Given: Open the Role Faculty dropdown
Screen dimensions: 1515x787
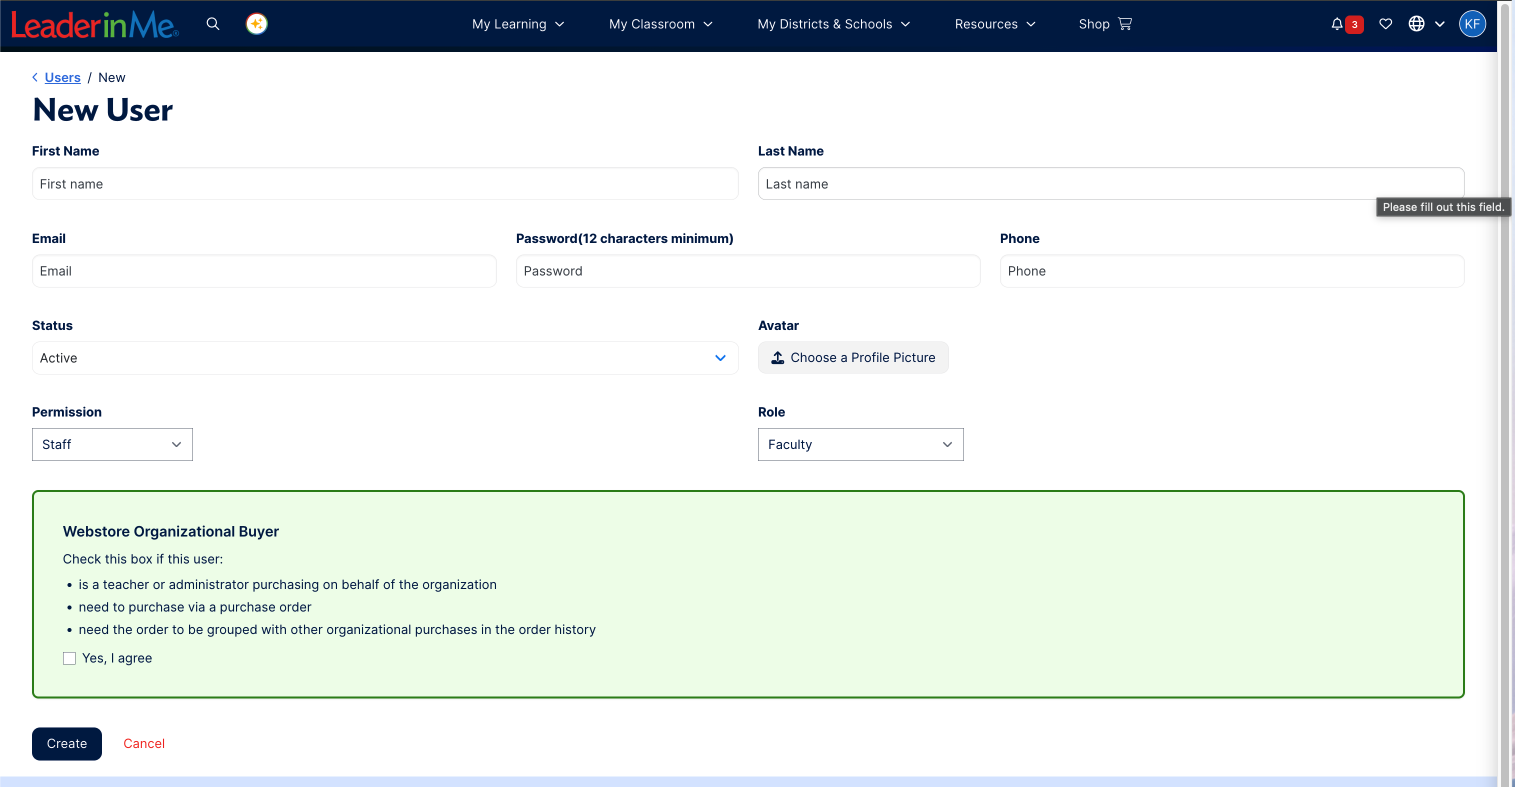Looking at the screenshot, I should pos(860,444).
